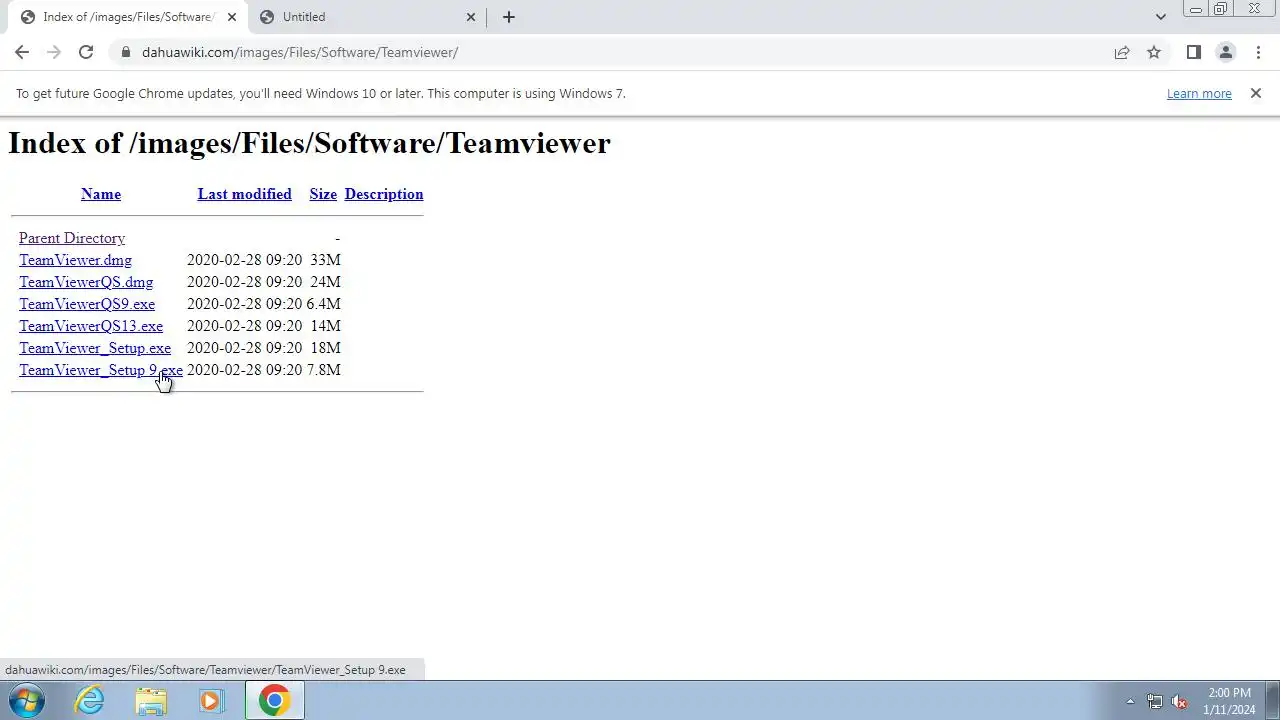Open Windows Explorer folder in taskbar
1280x720 pixels.
(x=151, y=701)
